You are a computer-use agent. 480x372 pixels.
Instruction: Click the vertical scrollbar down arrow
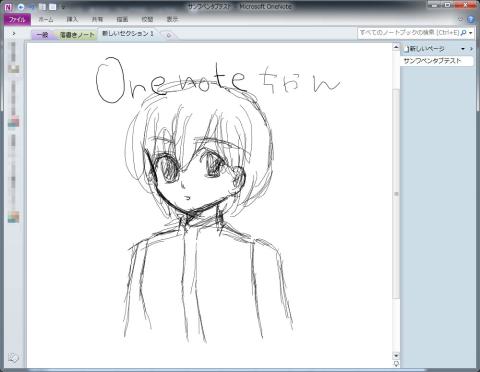(x=396, y=356)
